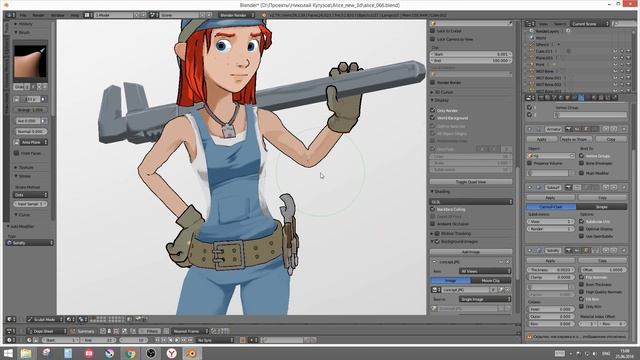
Task: Toggle render camera icon for Cube.013
Action: pos(628,51)
